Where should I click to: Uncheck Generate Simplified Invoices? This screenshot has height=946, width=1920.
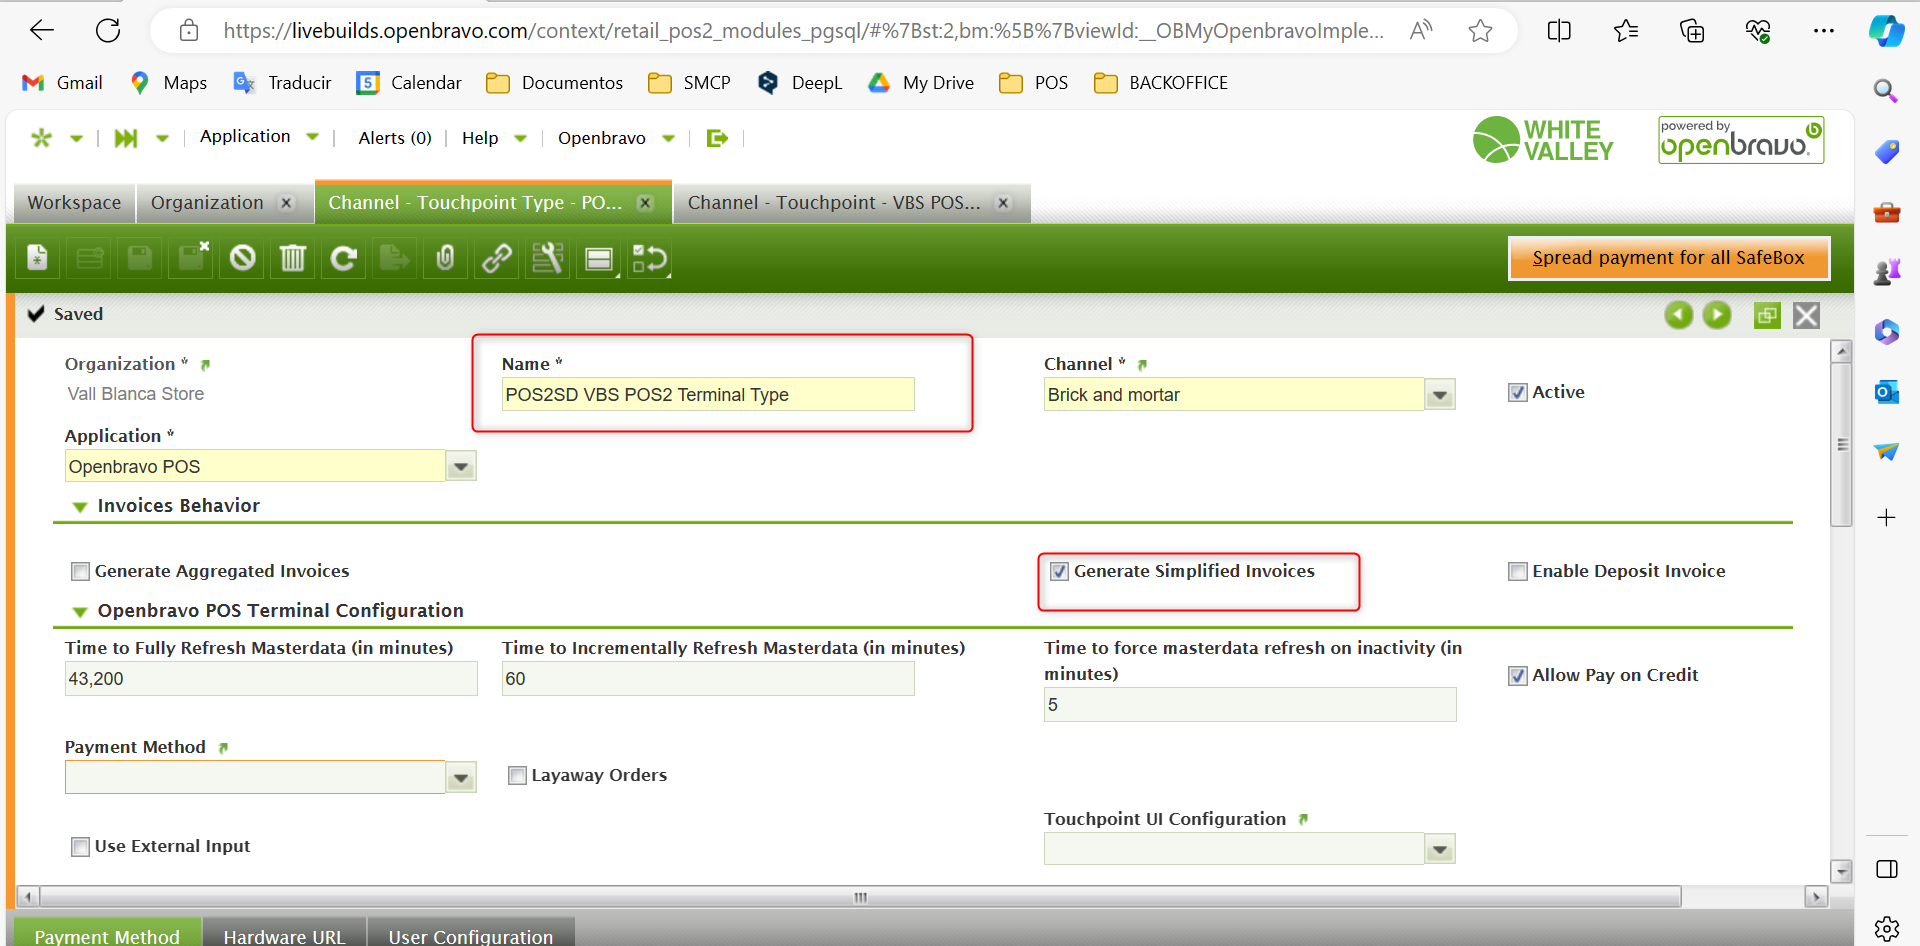pos(1060,572)
